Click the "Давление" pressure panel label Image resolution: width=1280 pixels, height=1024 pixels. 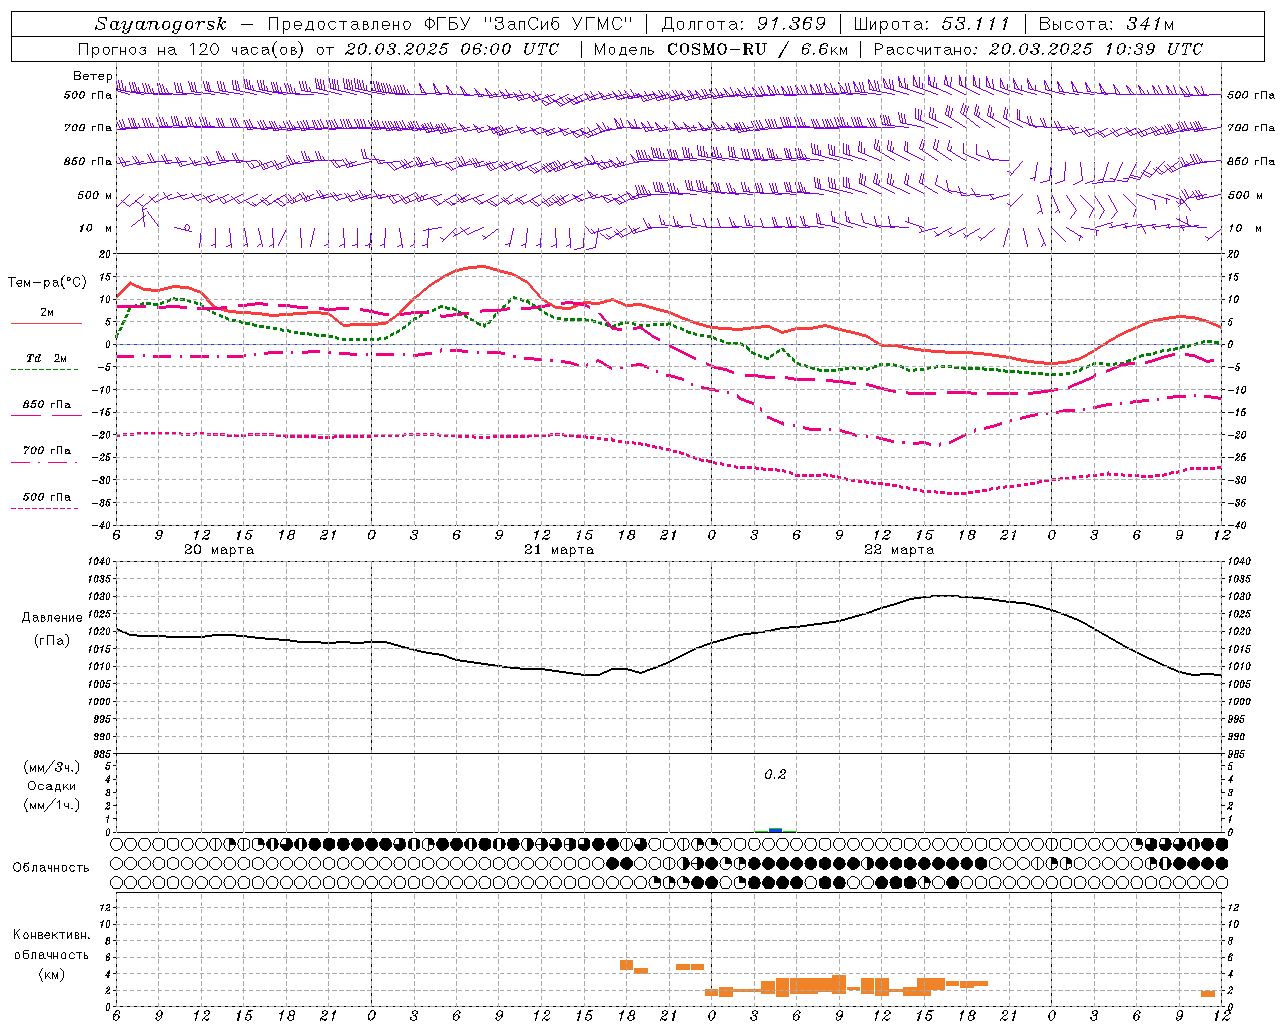tap(52, 618)
